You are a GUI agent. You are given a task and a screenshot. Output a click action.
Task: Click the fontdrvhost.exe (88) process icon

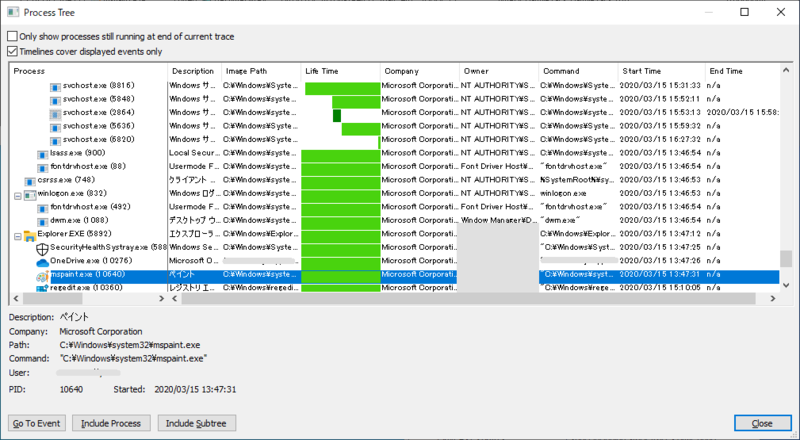pos(43,167)
